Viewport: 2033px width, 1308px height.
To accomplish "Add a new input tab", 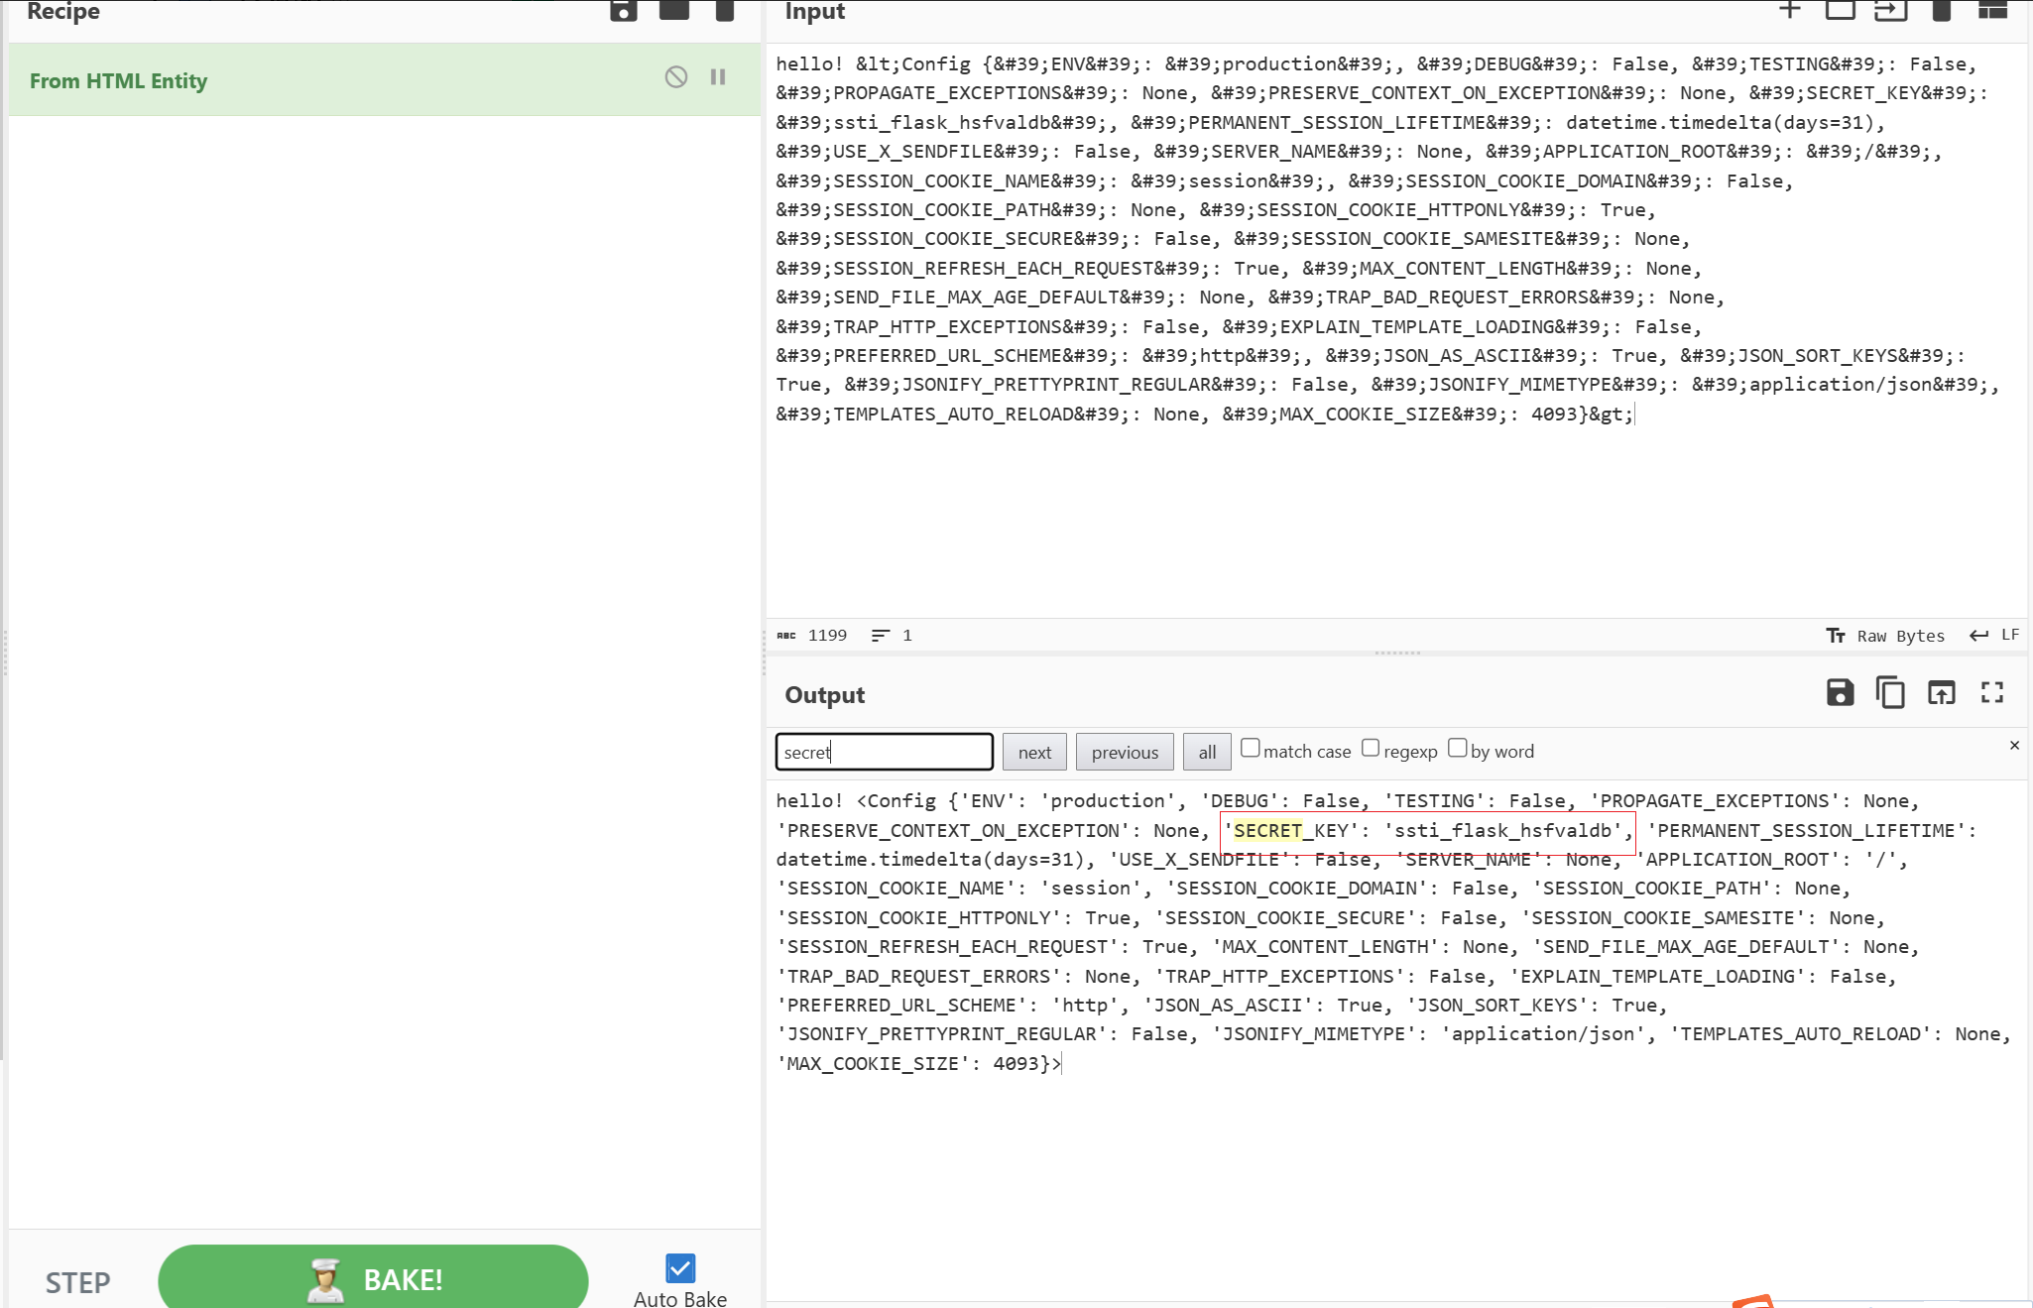I will point(1790,10).
